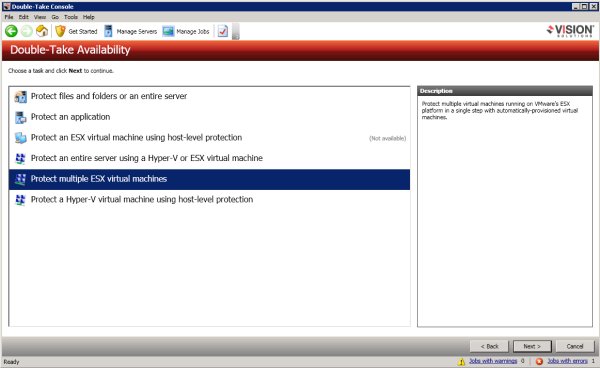This screenshot has height=368, width=600.
Task: Go to the Home icon in toolbar
Action: (x=42, y=31)
